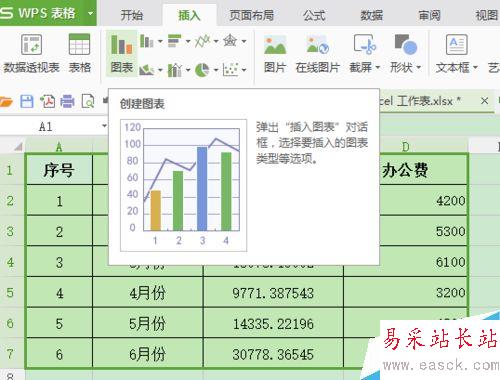Select row 5 header
This screenshot has width=500, height=380.
10,292
